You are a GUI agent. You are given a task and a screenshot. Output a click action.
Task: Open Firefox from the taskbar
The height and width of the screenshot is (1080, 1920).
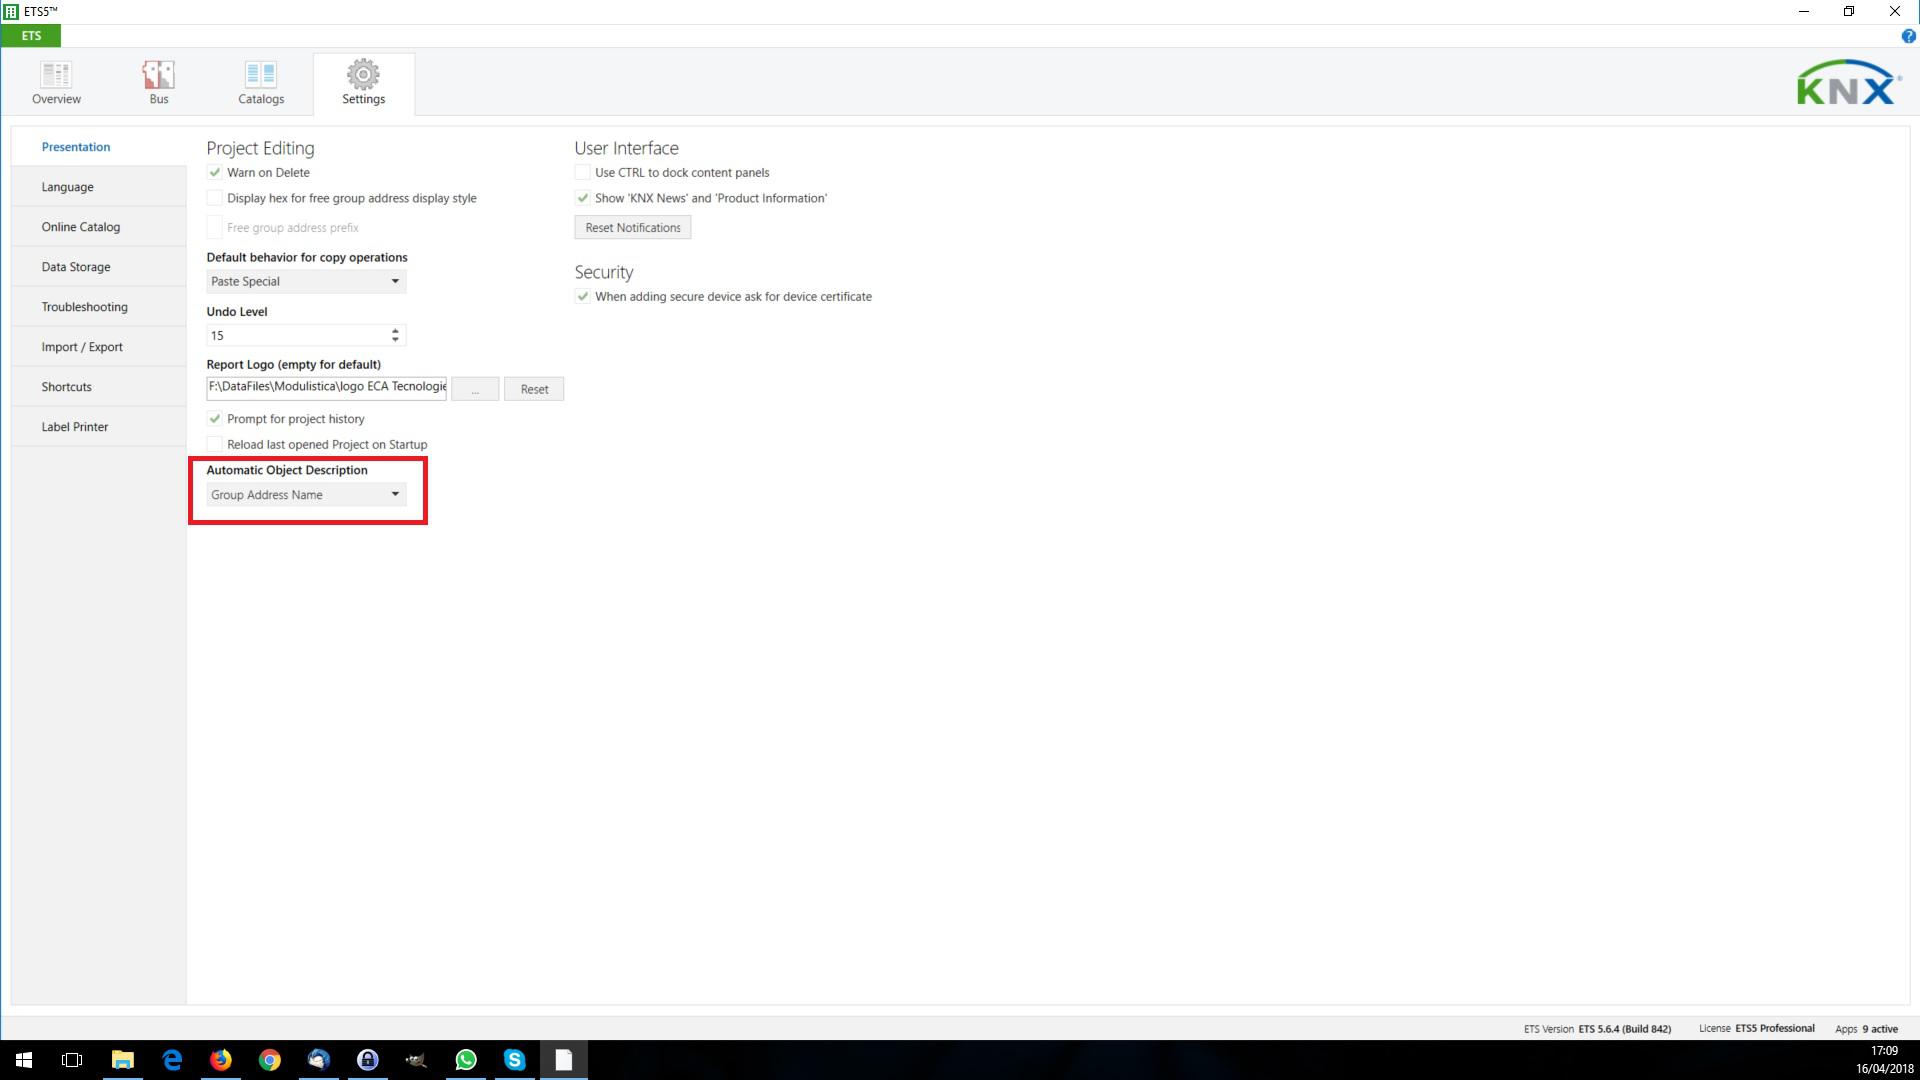tap(221, 1060)
